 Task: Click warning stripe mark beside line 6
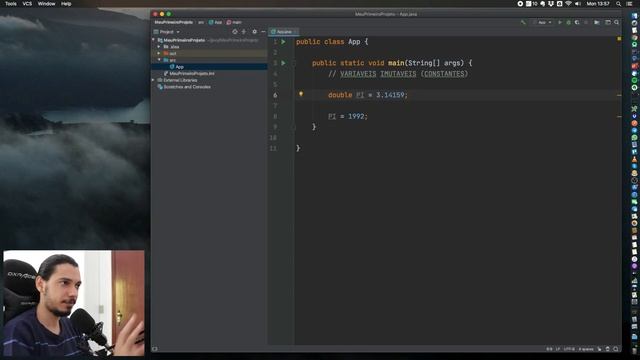(619, 95)
